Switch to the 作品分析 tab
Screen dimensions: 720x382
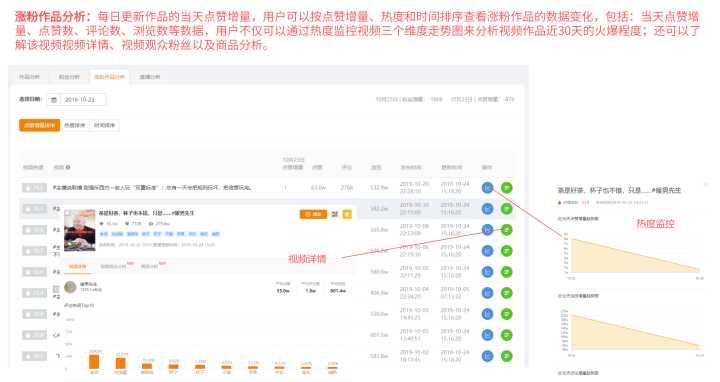point(29,77)
